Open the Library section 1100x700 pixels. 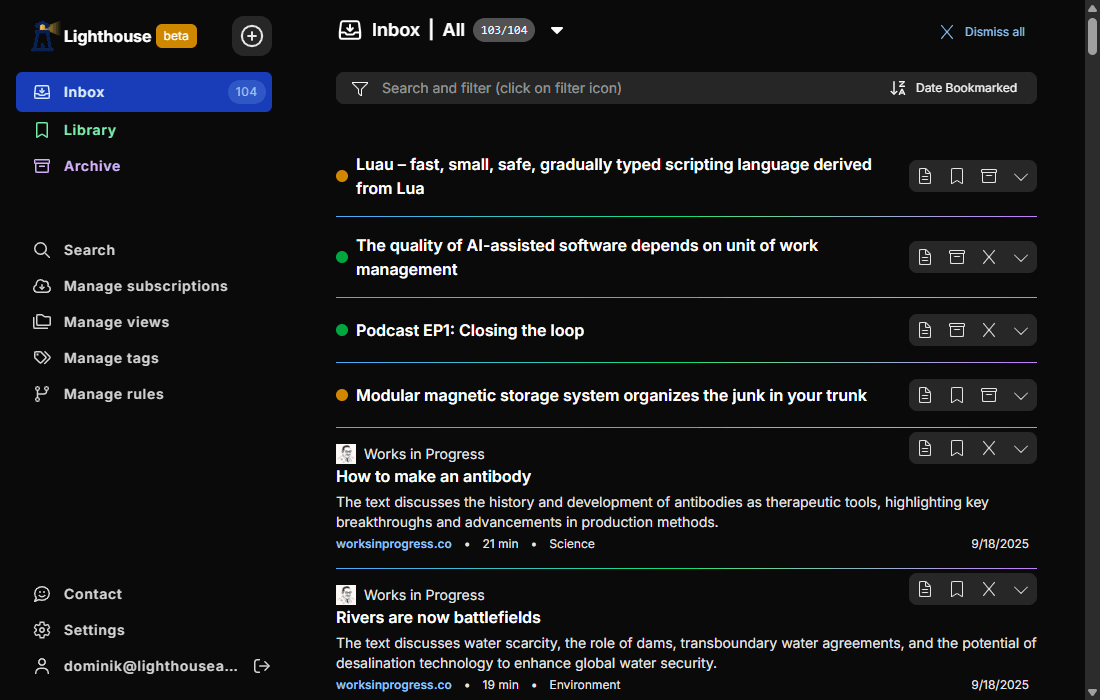pos(89,130)
